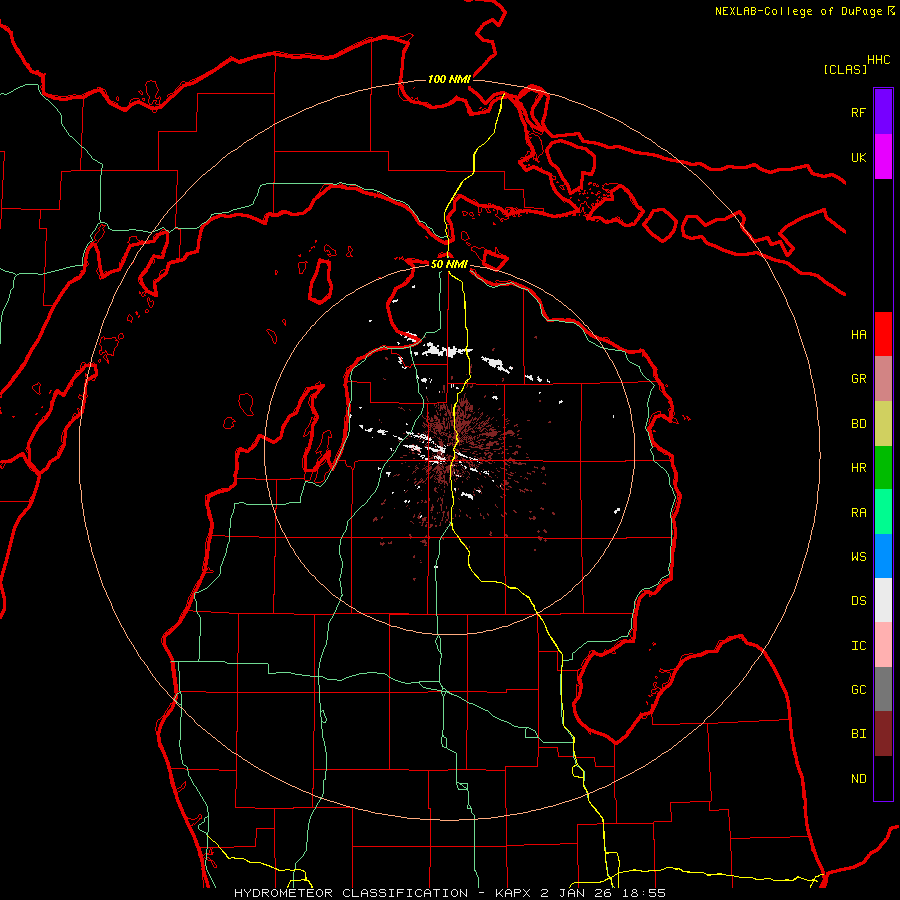
Task: Click the blue WS legend color swatch
Action: (883, 556)
